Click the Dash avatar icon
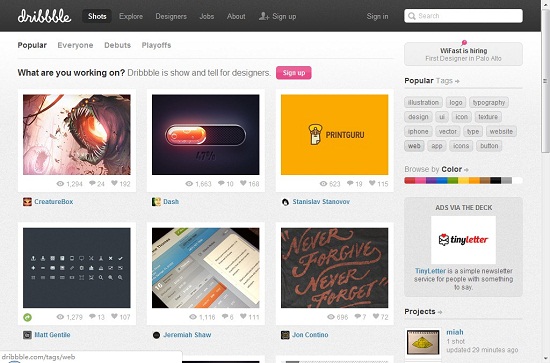Screen dimensions: 550x363 coord(156,202)
